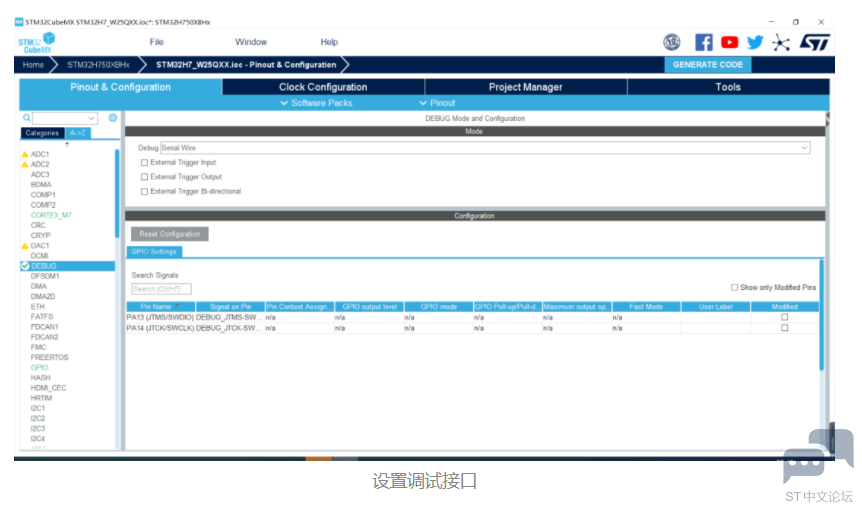862x512 pixels.
Task: Switch to Project Manager tab
Action: pyautogui.click(x=526, y=87)
